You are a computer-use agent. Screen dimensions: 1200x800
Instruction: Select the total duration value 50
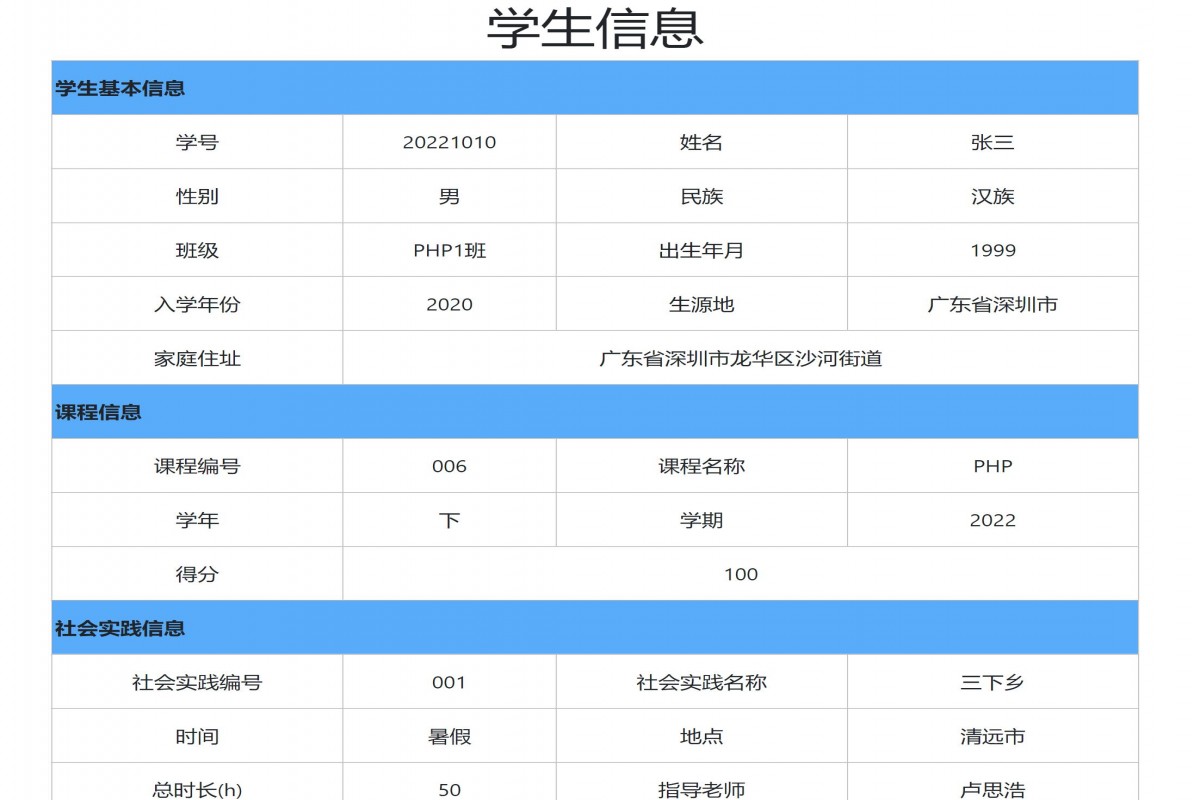click(448, 789)
